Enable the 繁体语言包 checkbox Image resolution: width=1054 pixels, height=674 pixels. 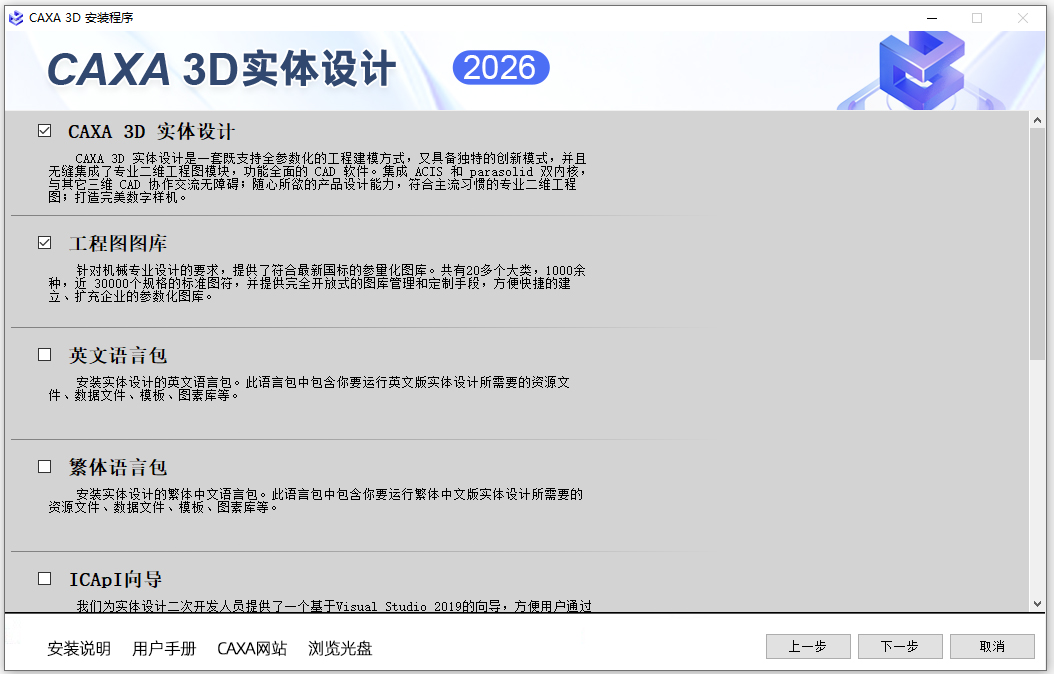click(44, 467)
